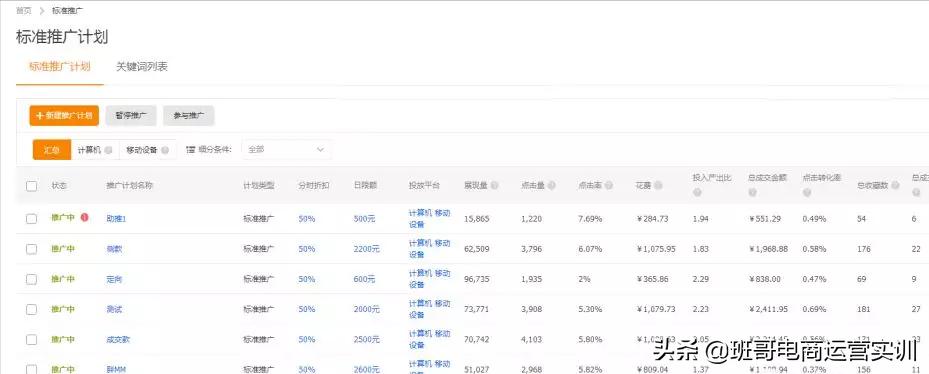This screenshot has height=374, width=929.
Task: Click 推广计划名称 column header
Action: (x=130, y=186)
